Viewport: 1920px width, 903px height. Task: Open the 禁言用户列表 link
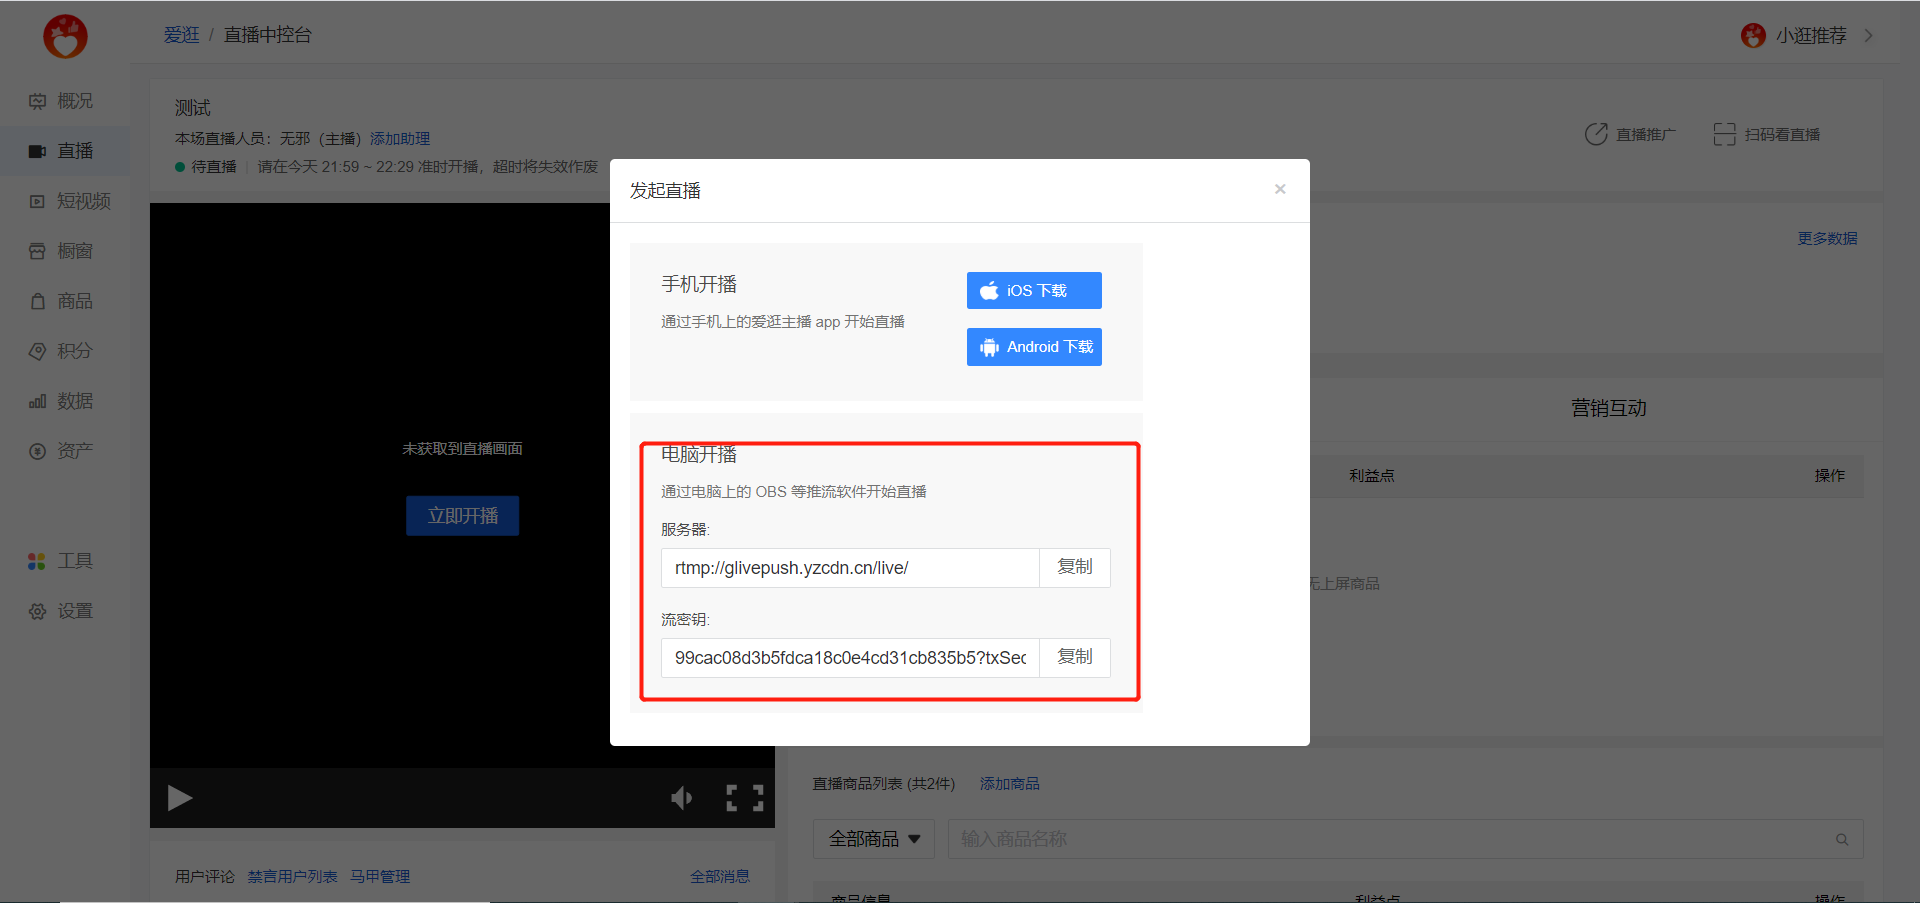pos(293,877)
